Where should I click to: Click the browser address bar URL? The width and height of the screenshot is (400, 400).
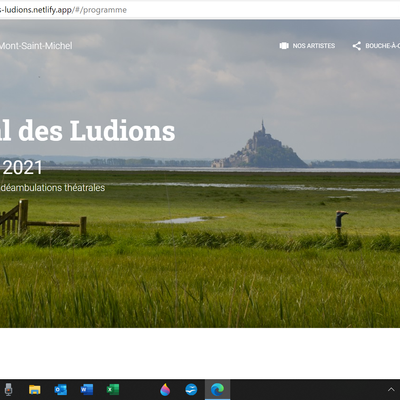63,10
